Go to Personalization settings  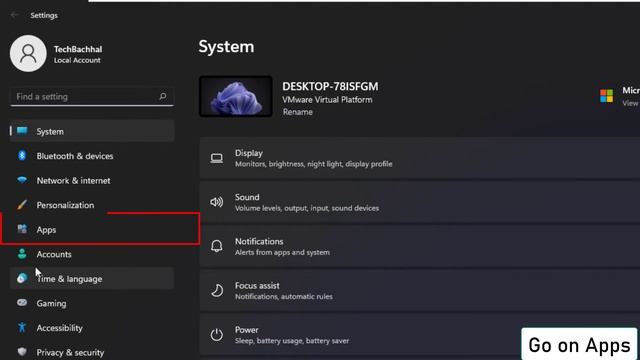pyautogui.click(x=92, y=205)
